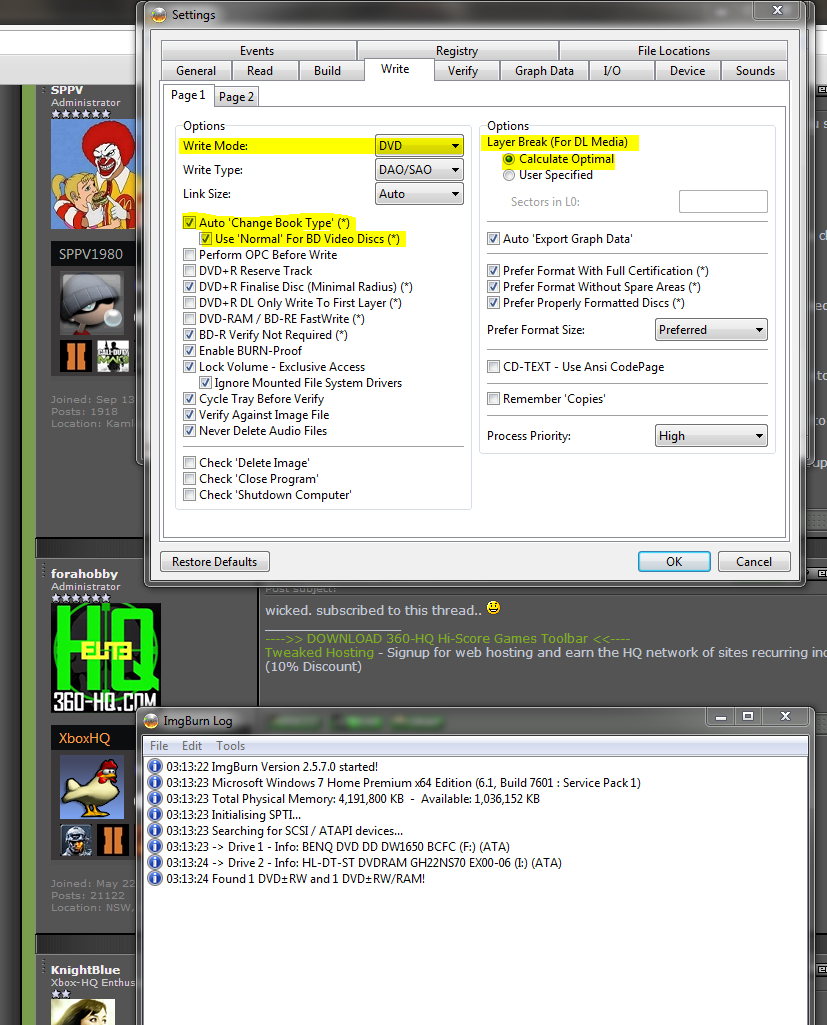Open the Process Priority dropdown

(x=711, y=436)
